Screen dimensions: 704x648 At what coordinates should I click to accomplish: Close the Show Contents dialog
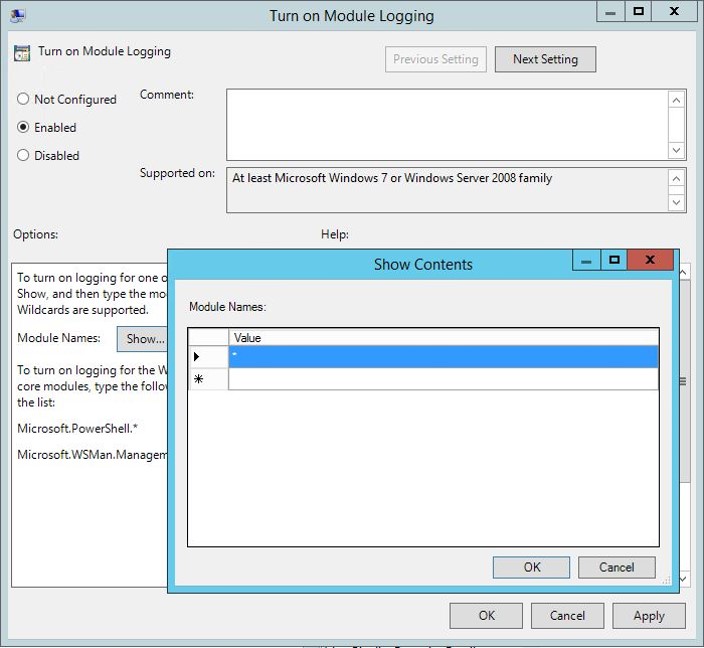[650, 260]
